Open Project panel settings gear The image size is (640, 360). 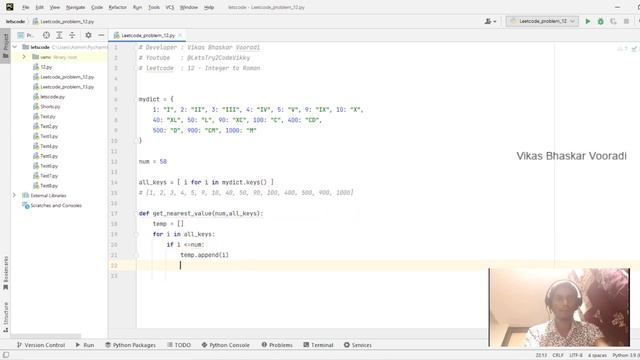pos(88,36)
